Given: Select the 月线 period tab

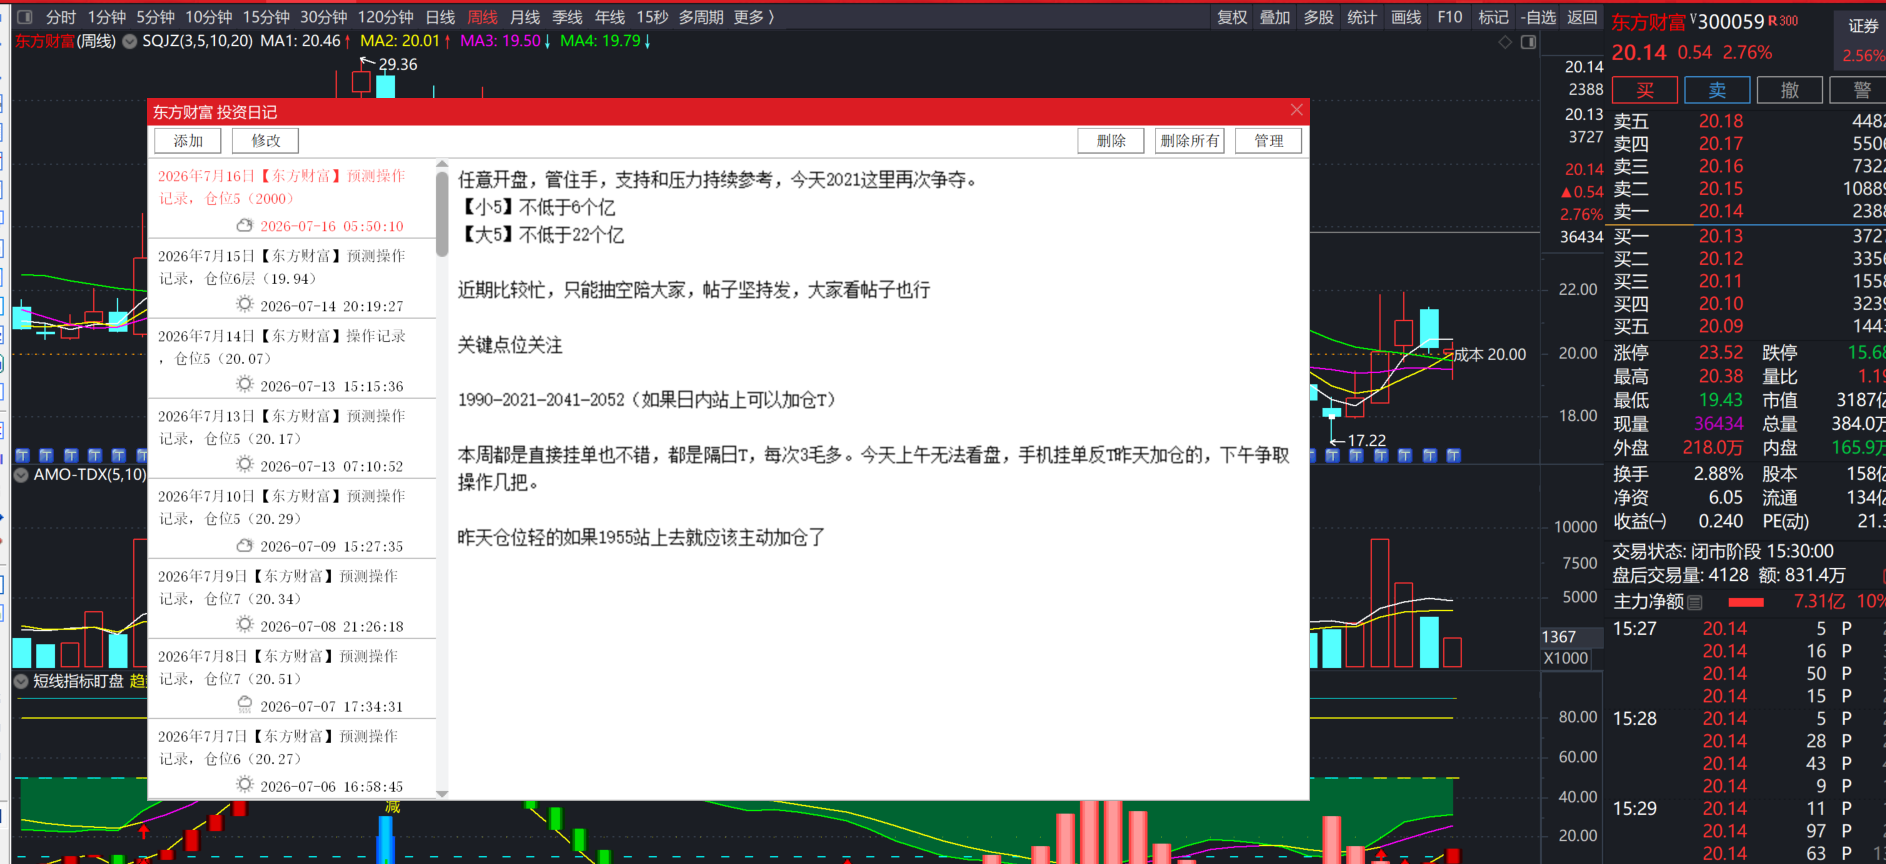Looking at the screenshot, I should pyautogui.click(x=525, y=17).
